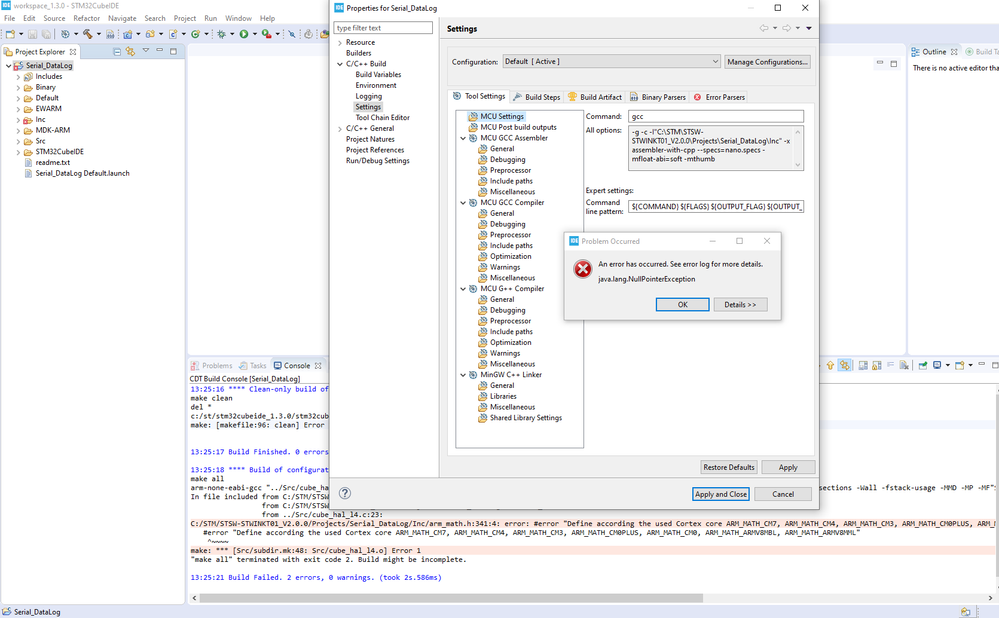The height and width of the screenshot is (618, 999).
Task: Click the Display Selected Console icon
Action: click(937, 366)
